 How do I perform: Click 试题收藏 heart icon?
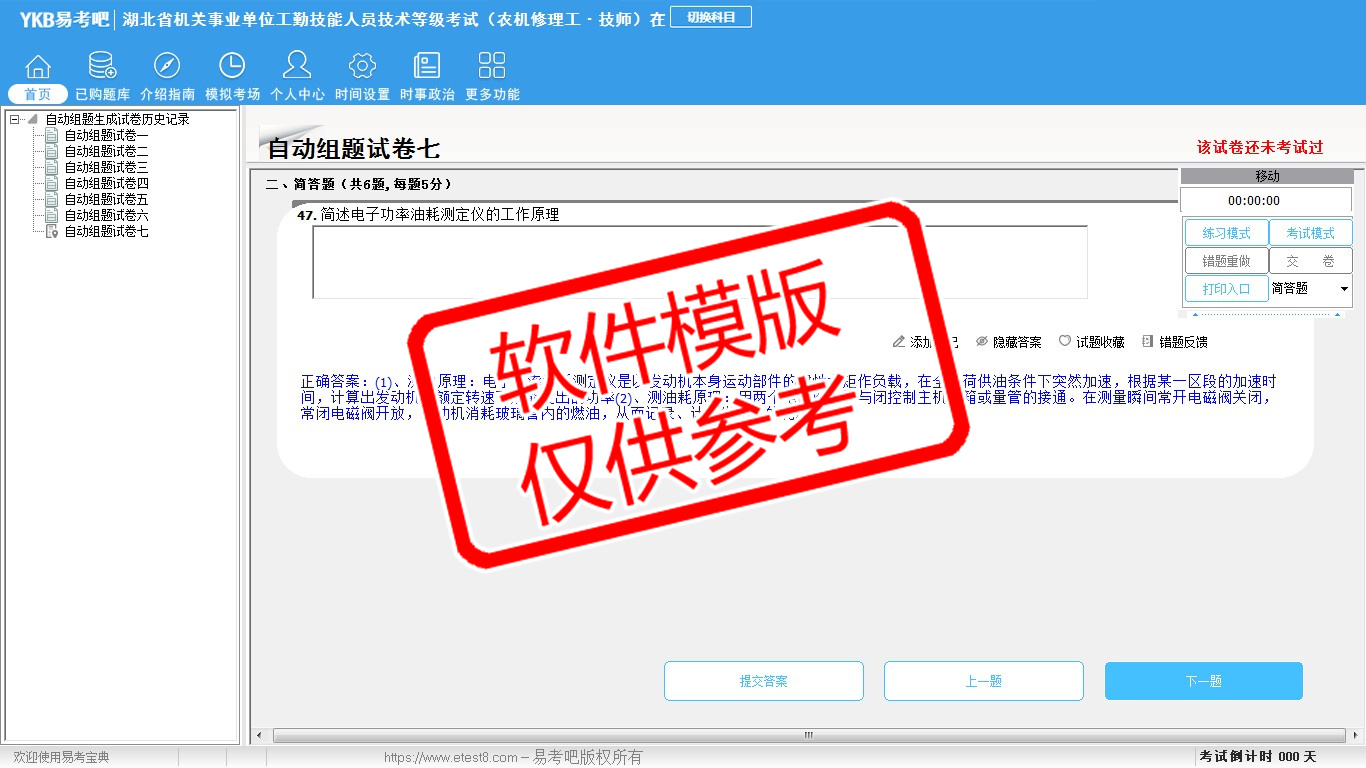1065,342
